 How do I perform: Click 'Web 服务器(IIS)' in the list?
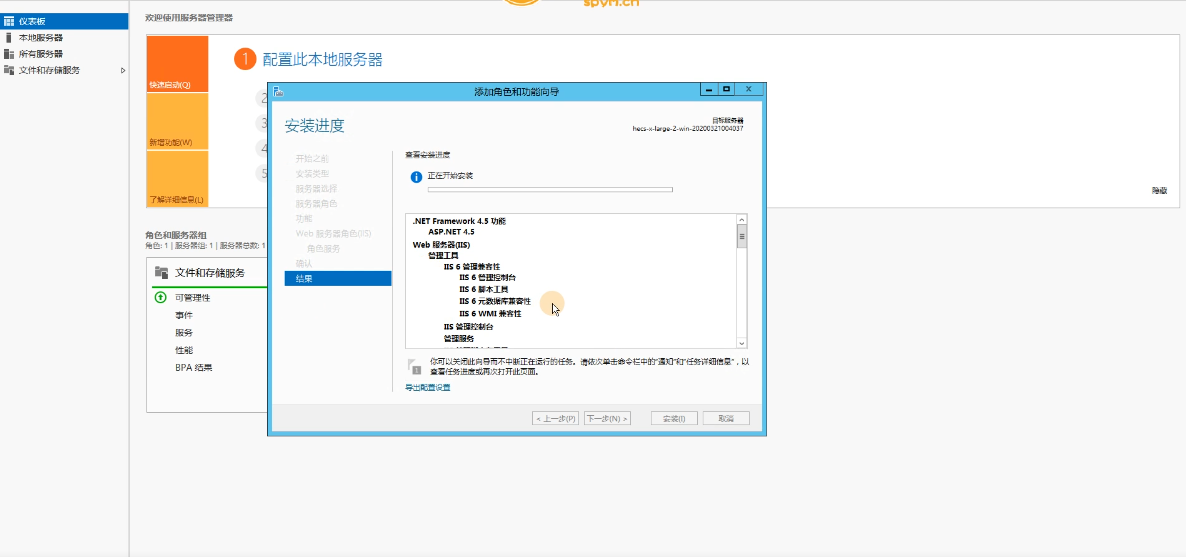(x=441, y=245)
